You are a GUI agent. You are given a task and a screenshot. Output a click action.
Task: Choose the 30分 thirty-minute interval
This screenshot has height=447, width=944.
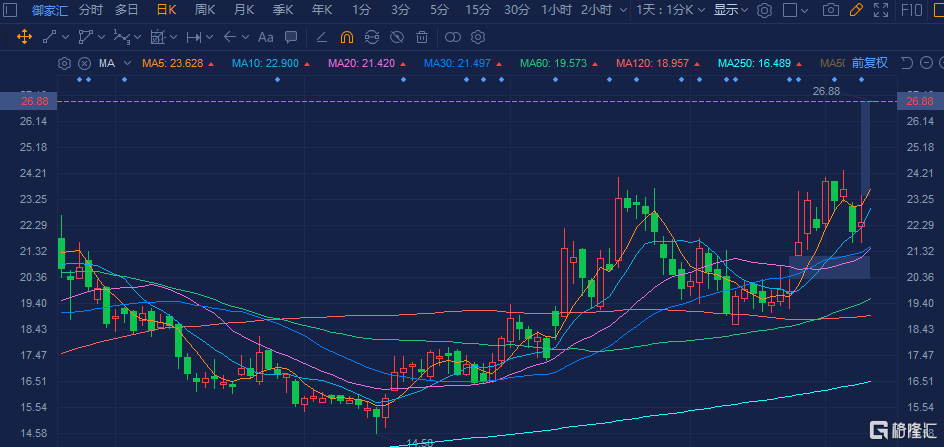pos(517,10)
